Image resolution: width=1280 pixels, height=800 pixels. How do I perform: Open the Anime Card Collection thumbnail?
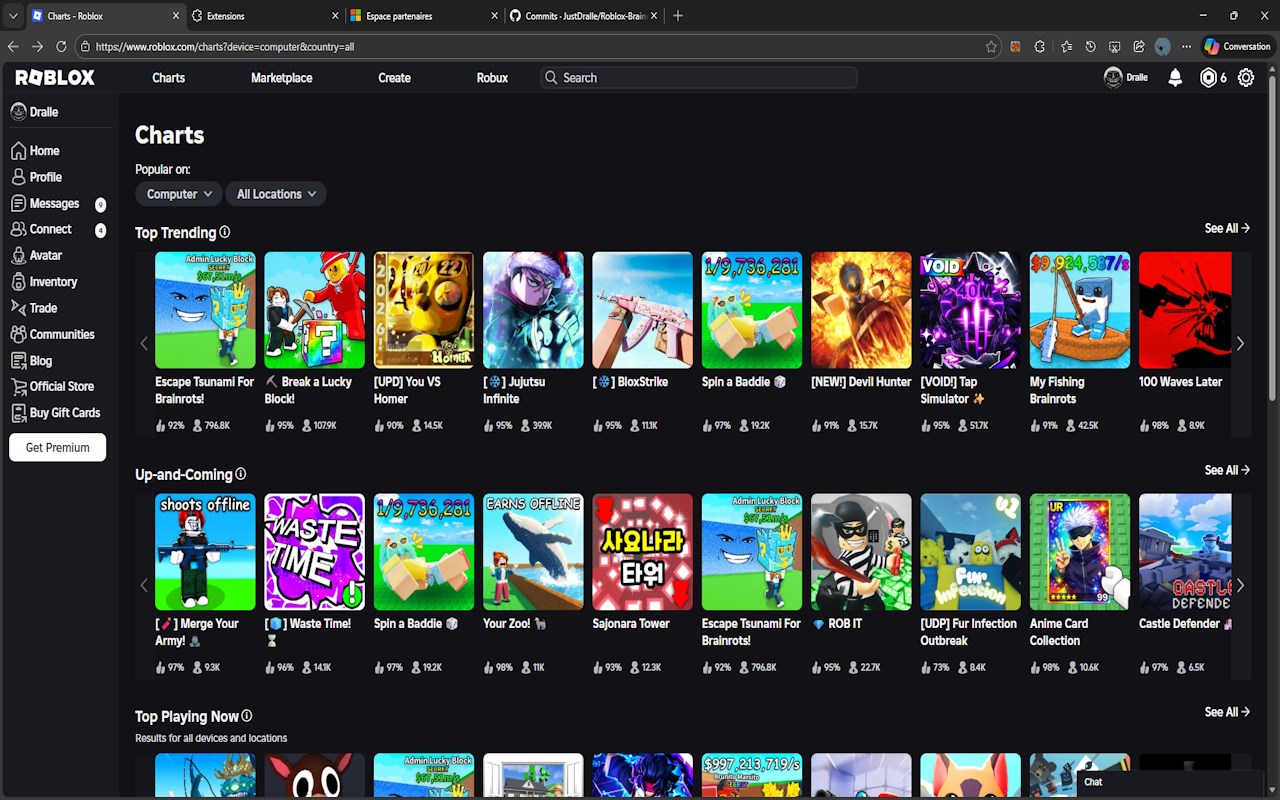(x=1080, y=552)
